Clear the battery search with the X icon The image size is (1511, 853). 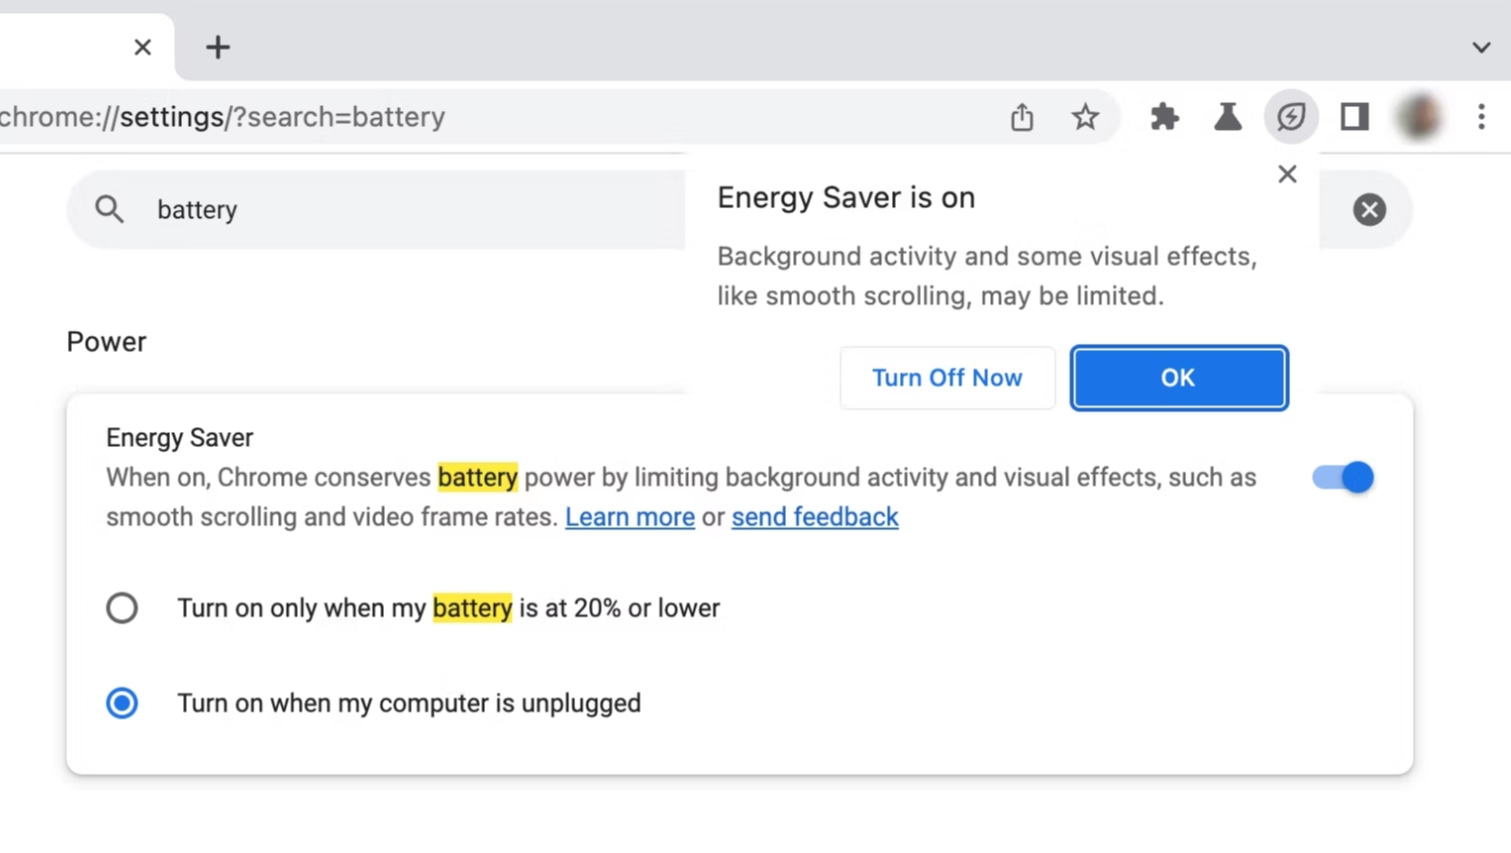point(1369,209)
